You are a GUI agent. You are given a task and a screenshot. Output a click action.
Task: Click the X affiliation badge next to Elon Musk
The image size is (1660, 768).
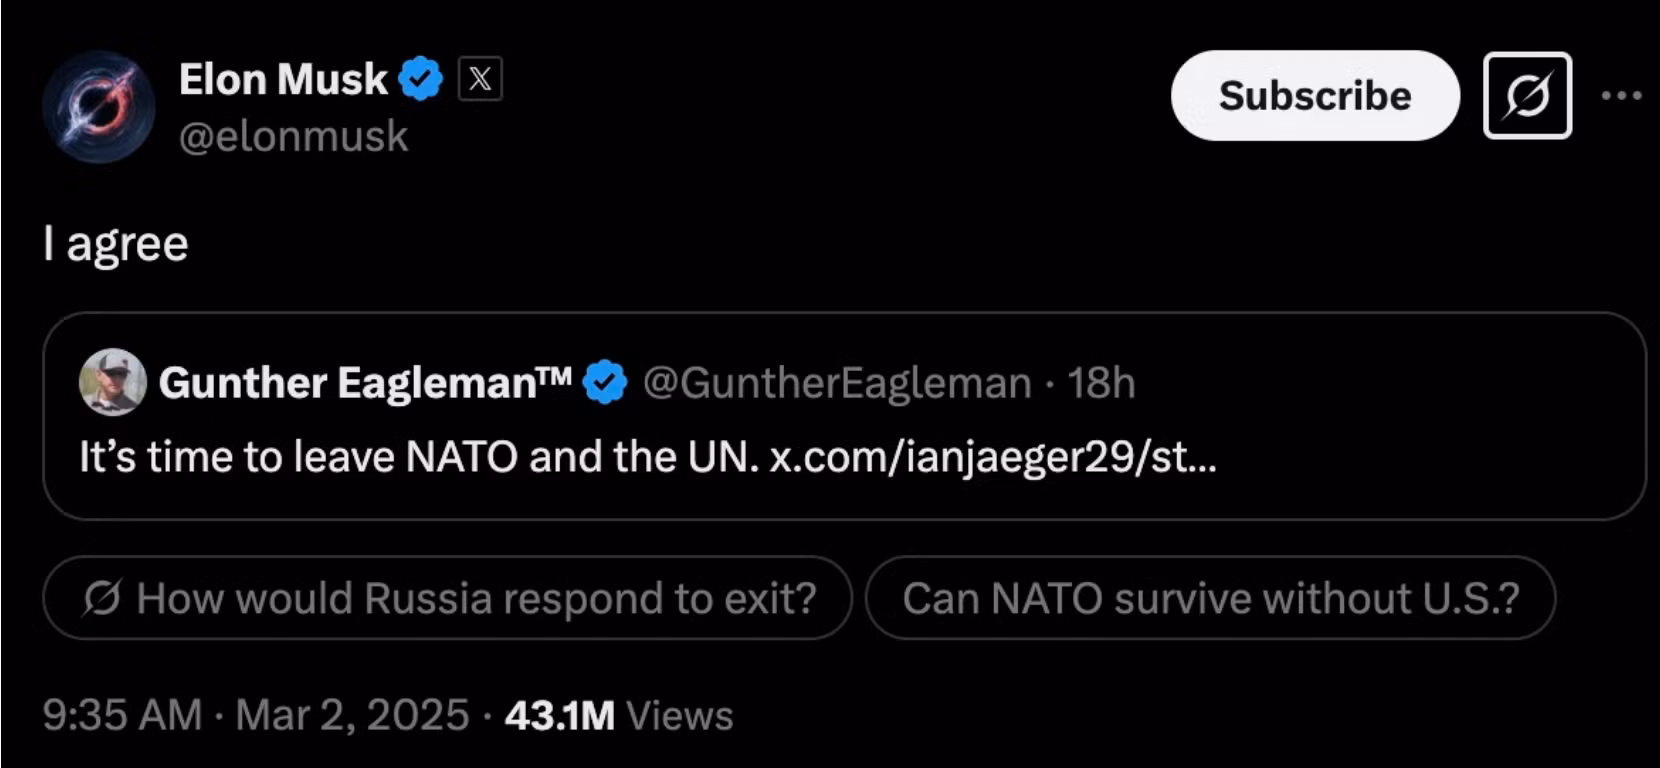pyautogui.click(x=480, y=79)
